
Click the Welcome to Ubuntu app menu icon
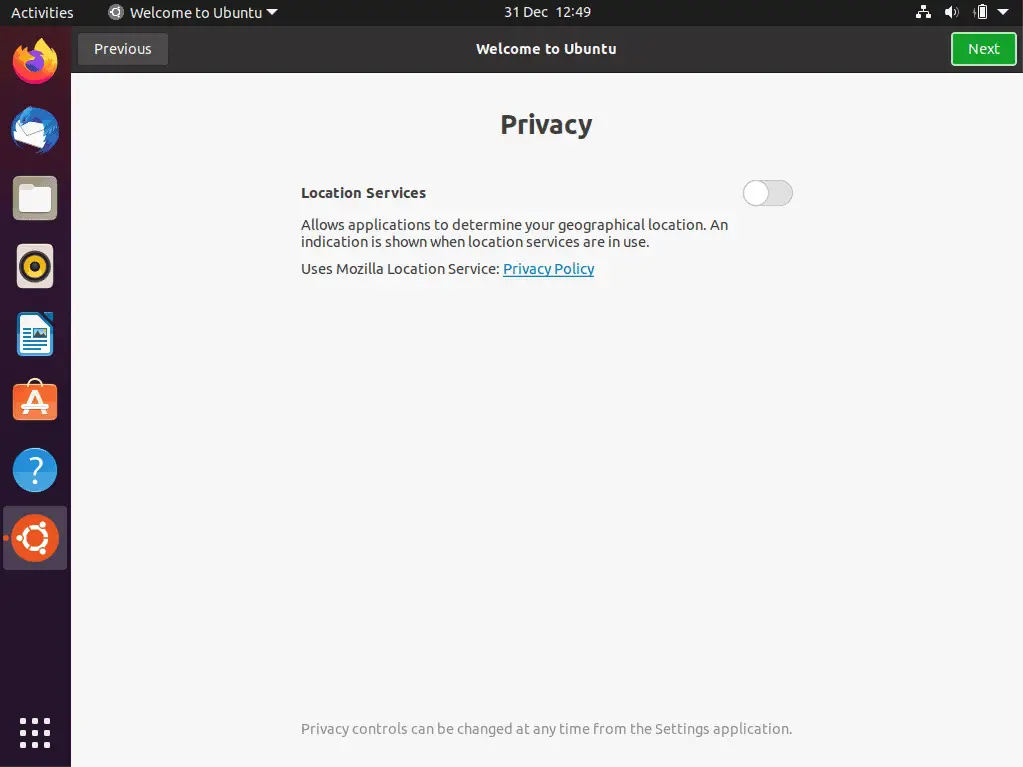[x=115, y=12]
